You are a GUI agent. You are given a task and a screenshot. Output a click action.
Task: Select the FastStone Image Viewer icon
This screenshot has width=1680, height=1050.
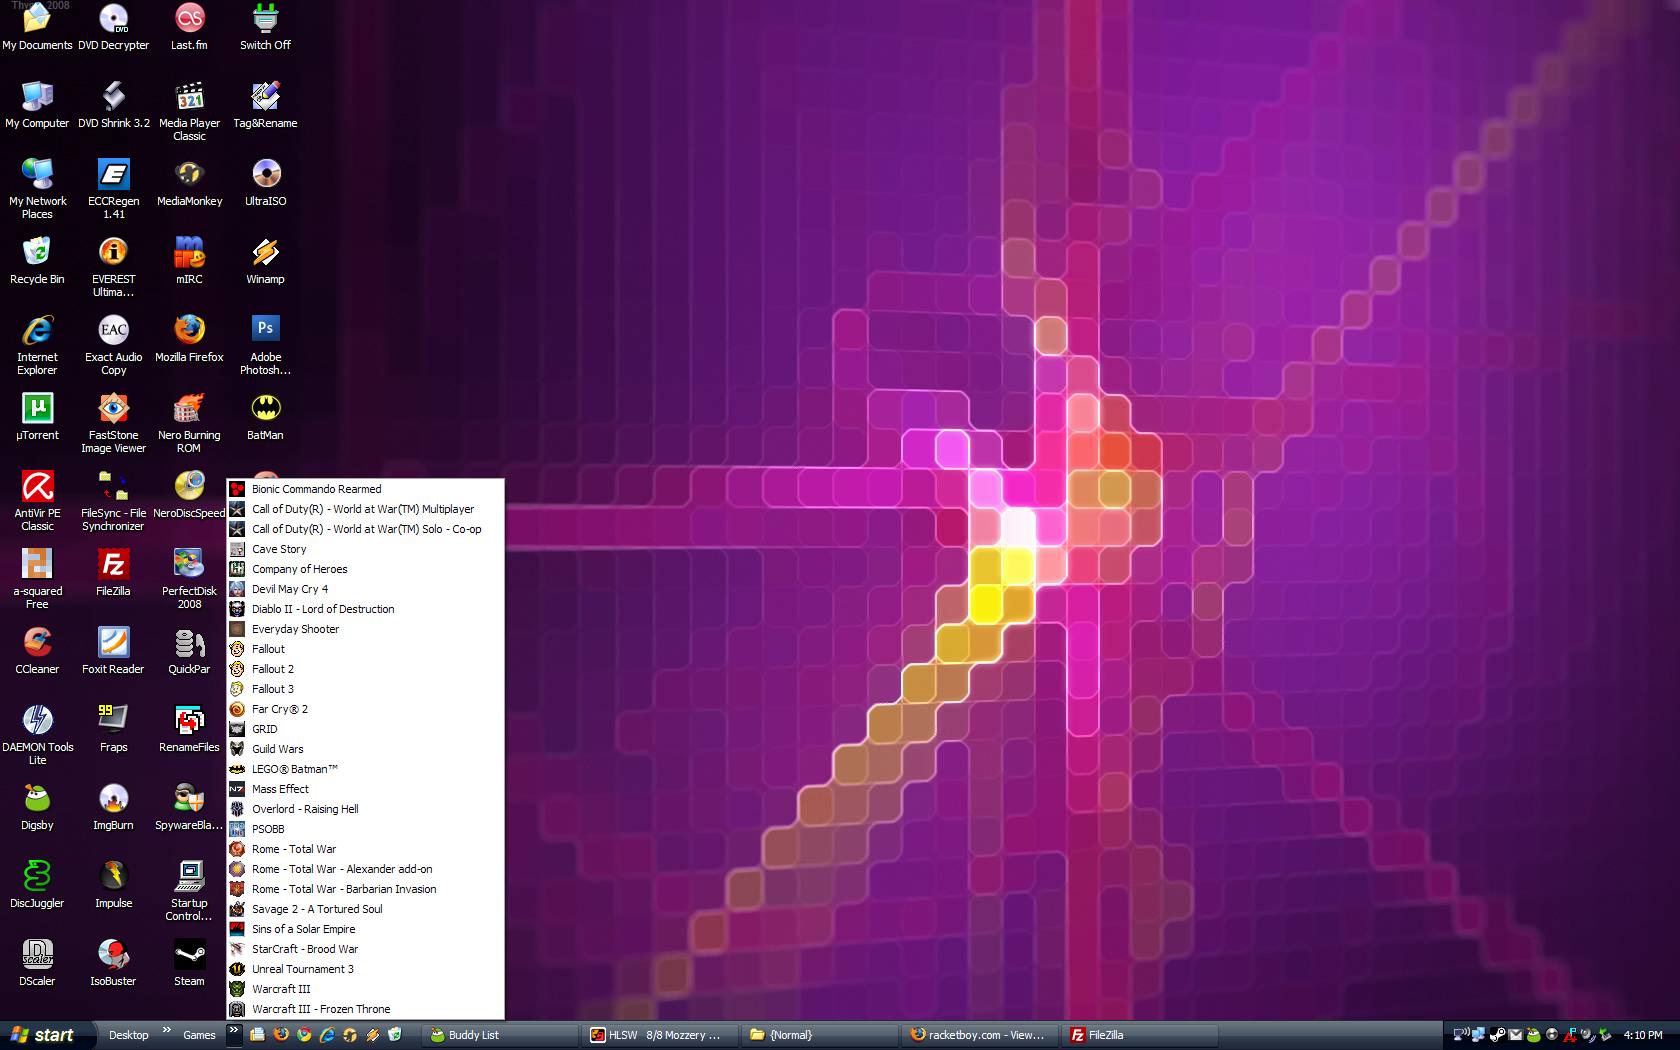[113, 422]
